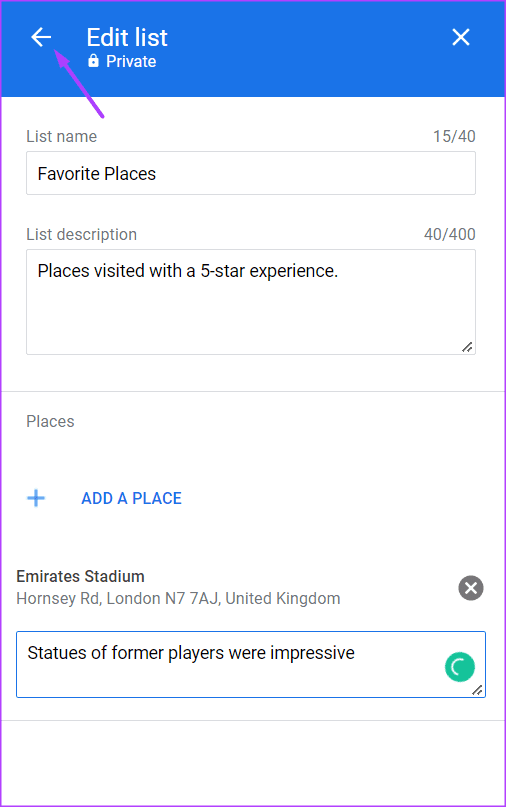The image size is (506, 807).
Task: Grab the note box resize handle
Action: point(478,691)
